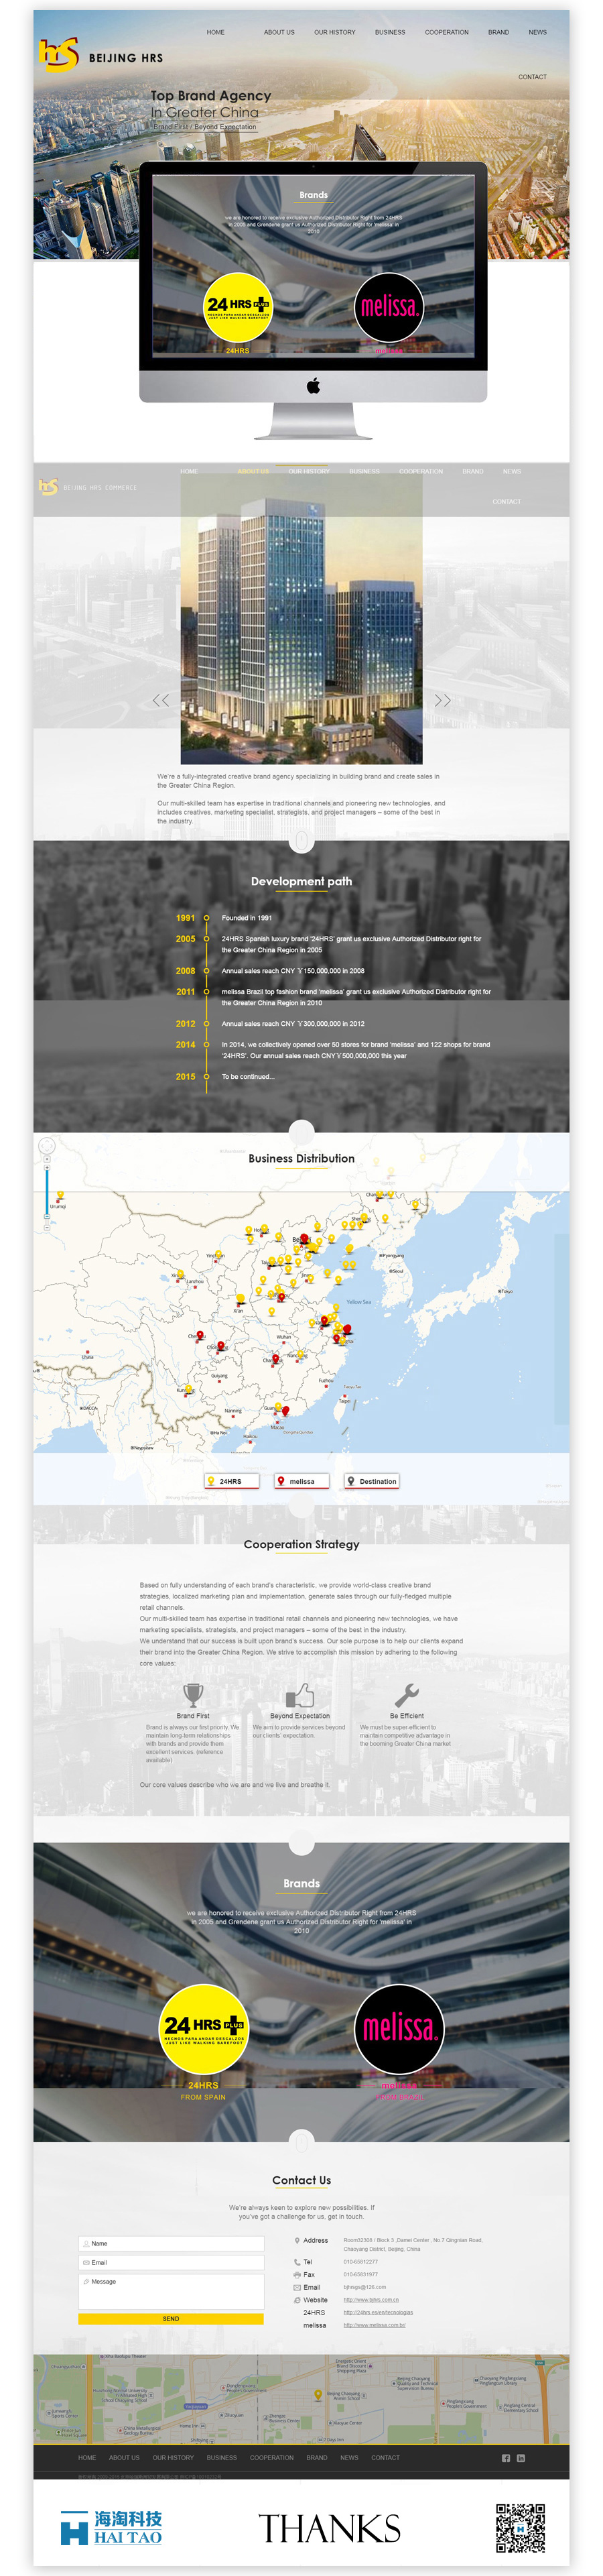Select the 2012 timeline marker
This screenshot has width=603, height=2576.
tap(206, 1023)
